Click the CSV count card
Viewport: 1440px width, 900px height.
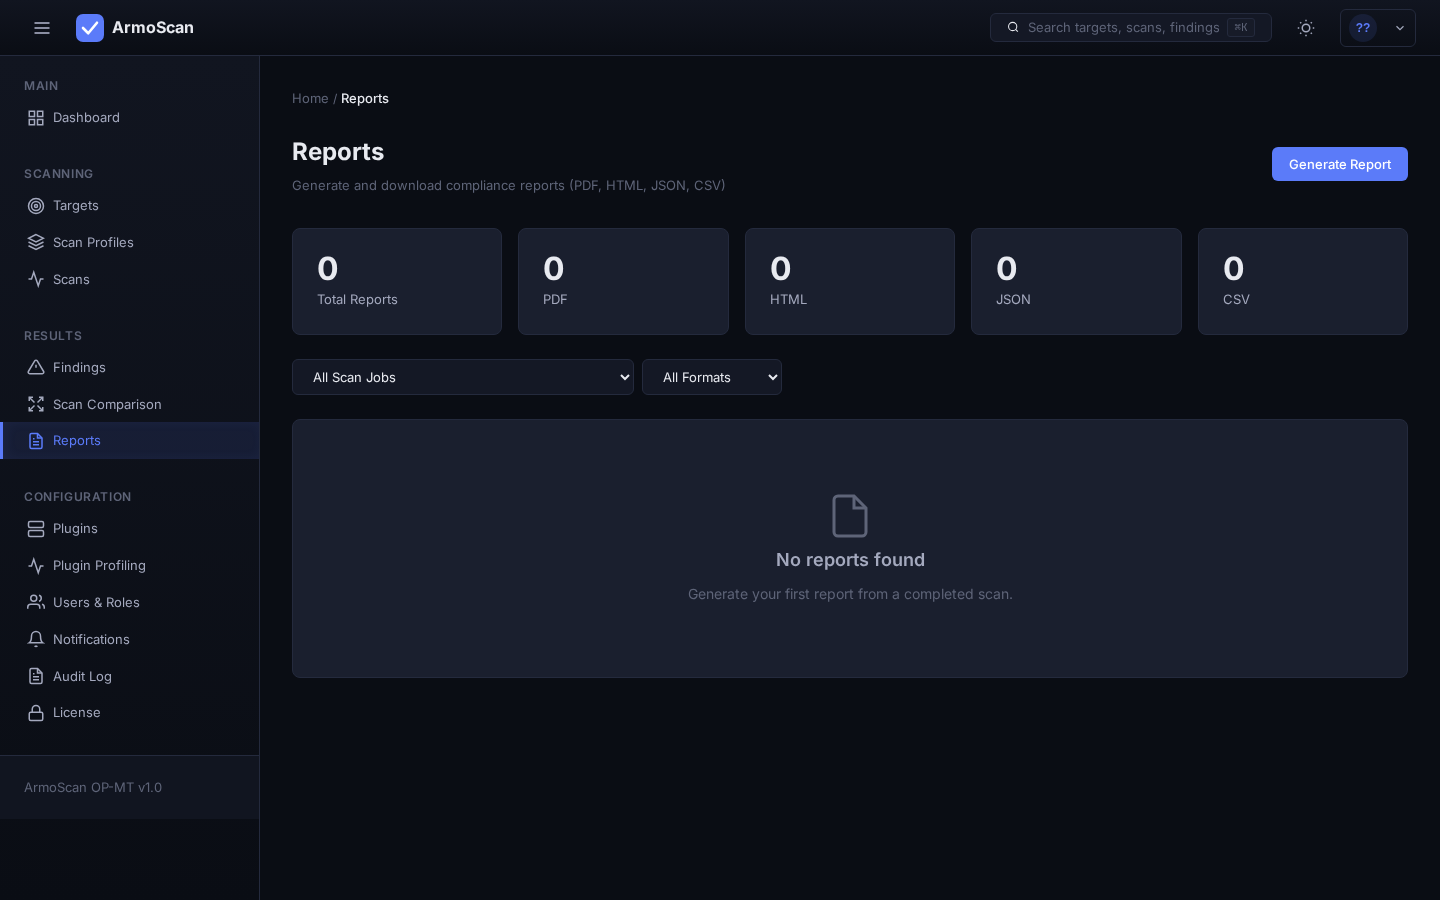point(1303,281)
